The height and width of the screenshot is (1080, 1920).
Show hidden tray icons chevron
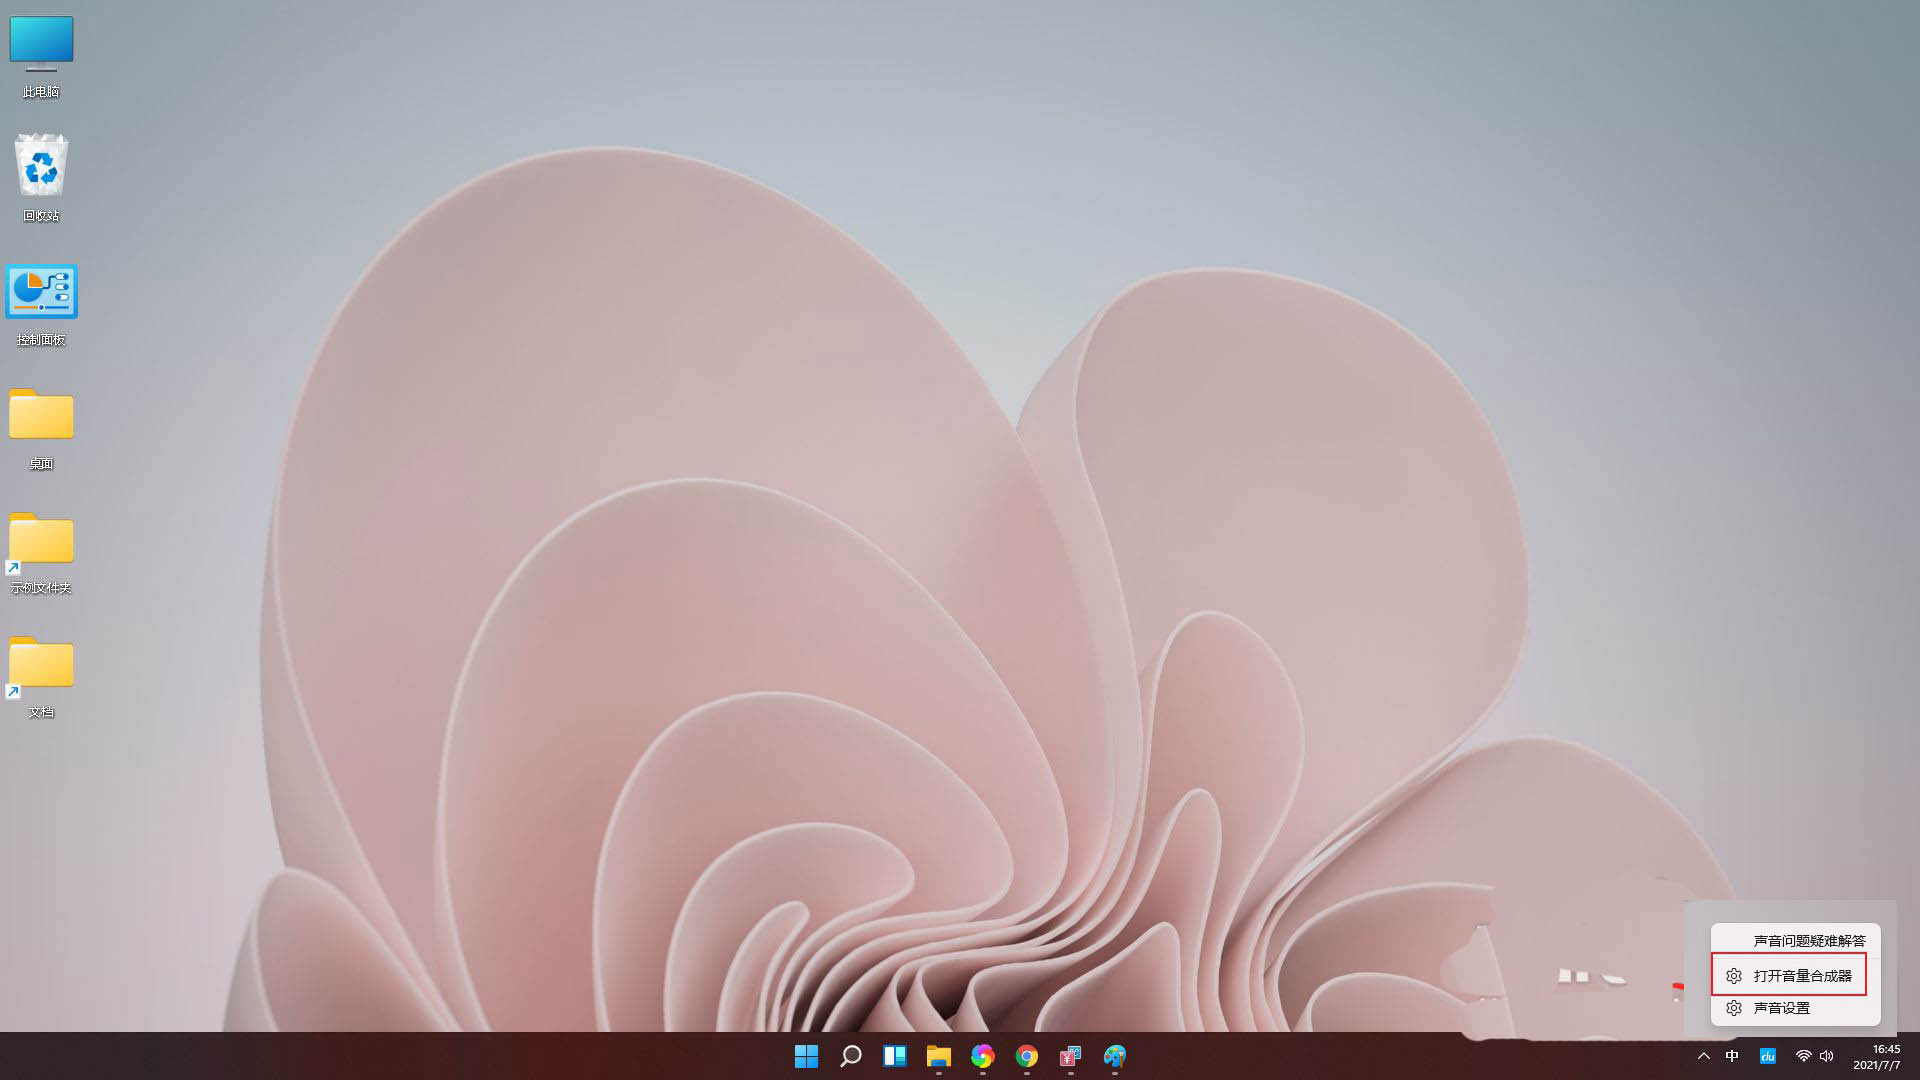tap(1704, 1056)
